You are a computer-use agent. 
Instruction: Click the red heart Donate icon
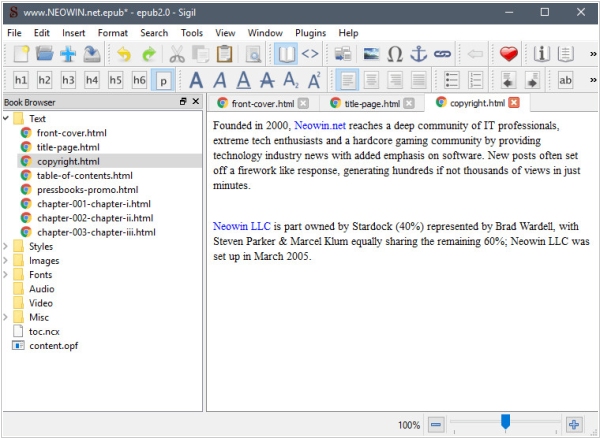[x=508, y=54]
